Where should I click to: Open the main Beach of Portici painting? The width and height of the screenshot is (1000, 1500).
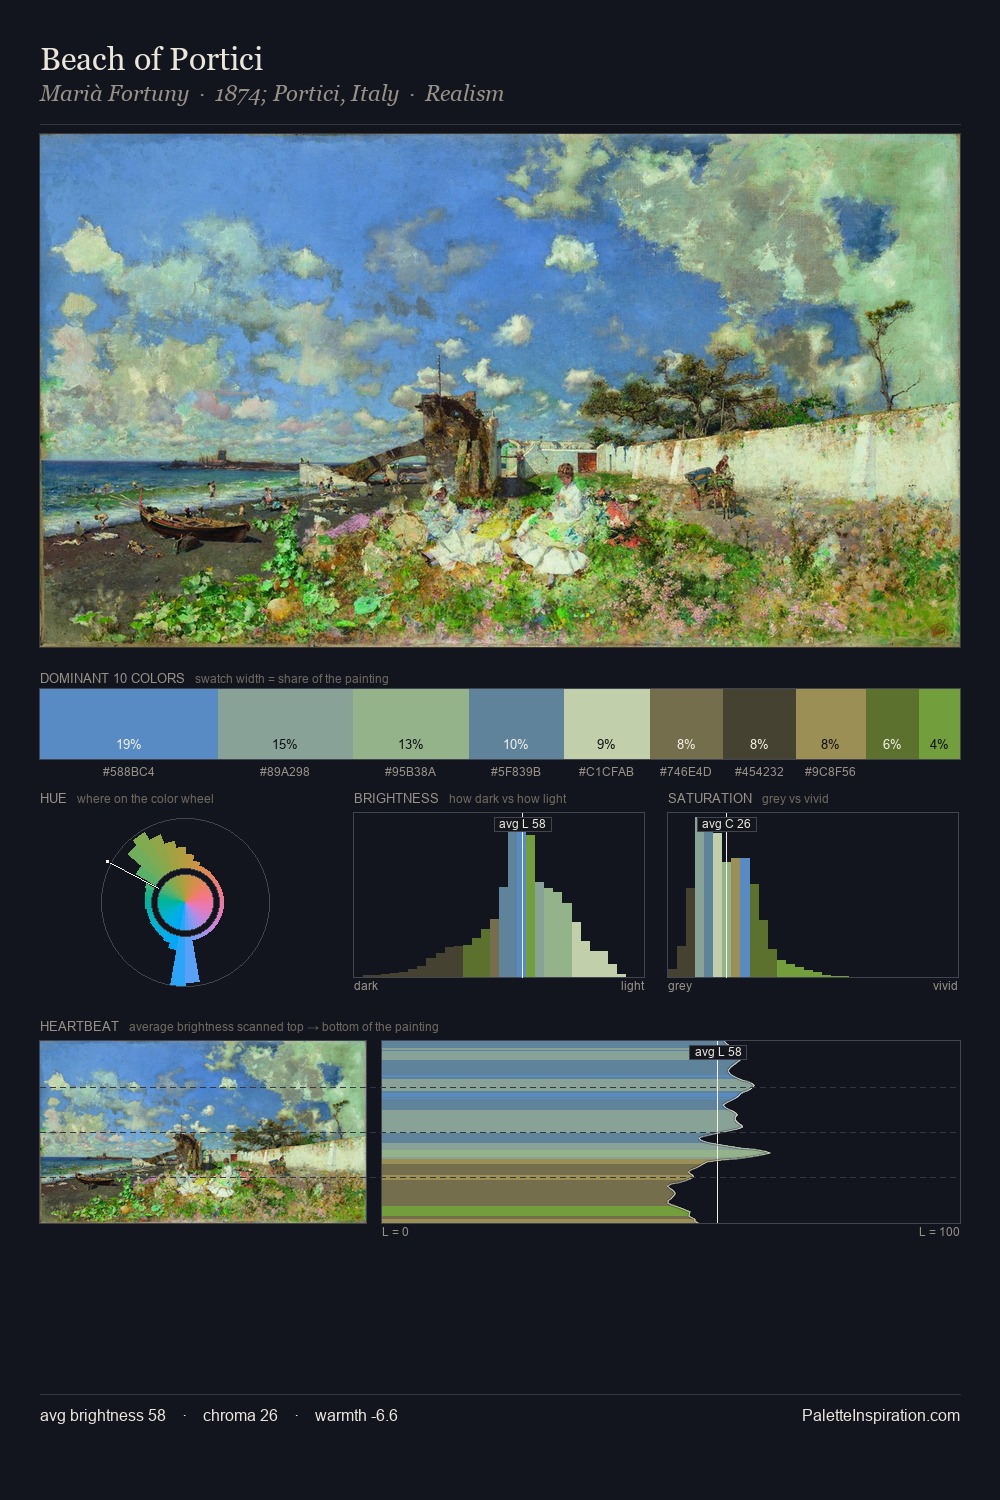500,390
